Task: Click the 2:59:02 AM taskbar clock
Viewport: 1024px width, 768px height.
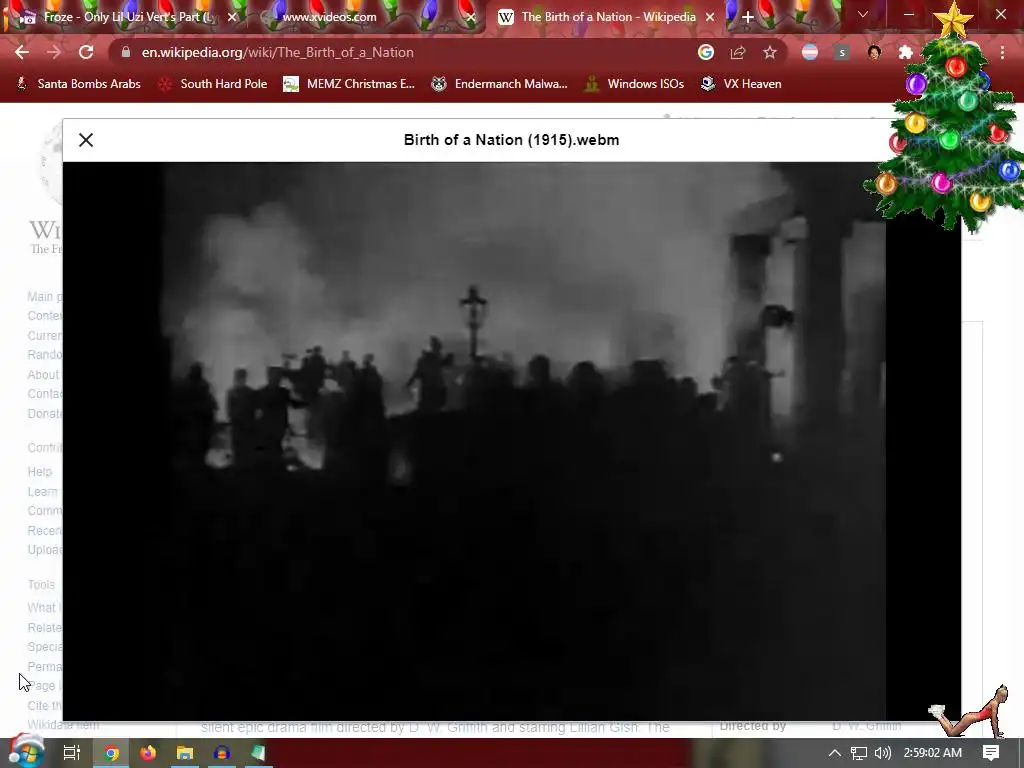Action: point(933,753)
